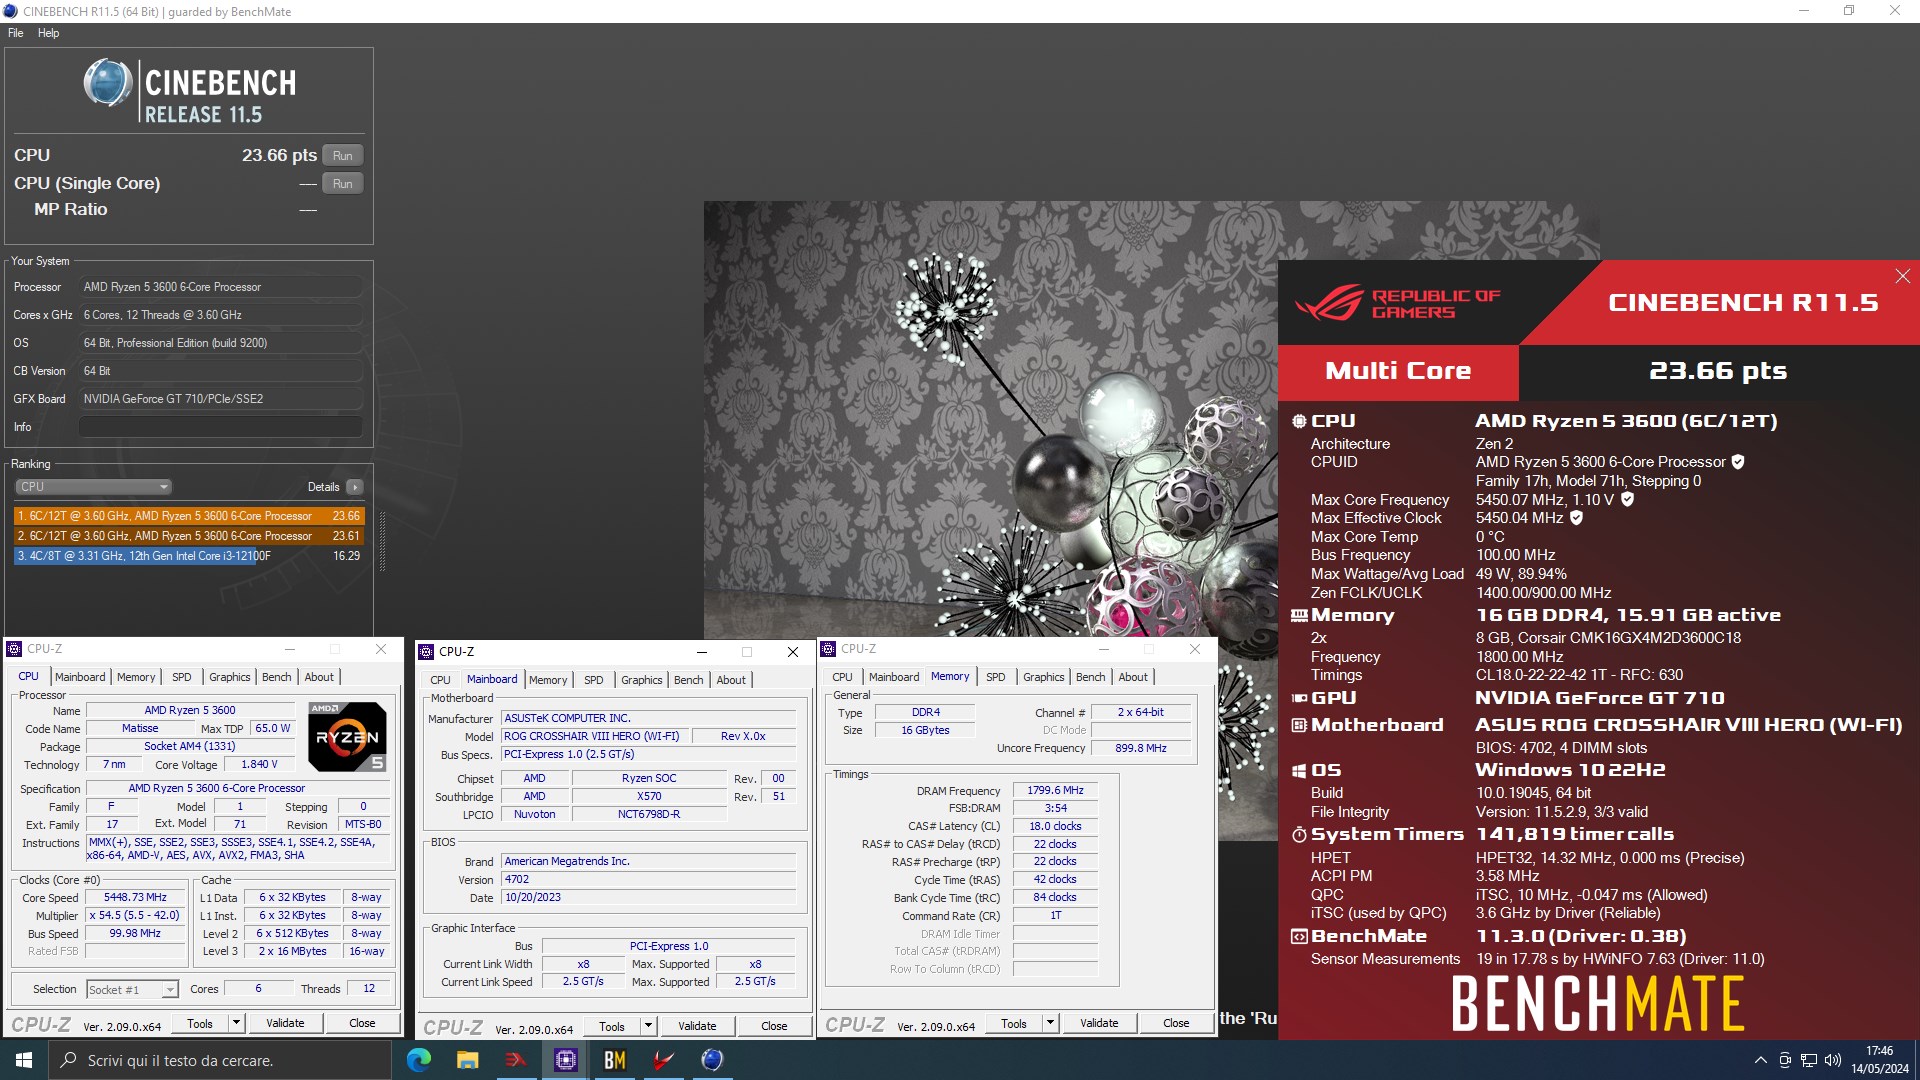
Task: Open the Help menu in Cinebench
Action: [x=48, y=33]
